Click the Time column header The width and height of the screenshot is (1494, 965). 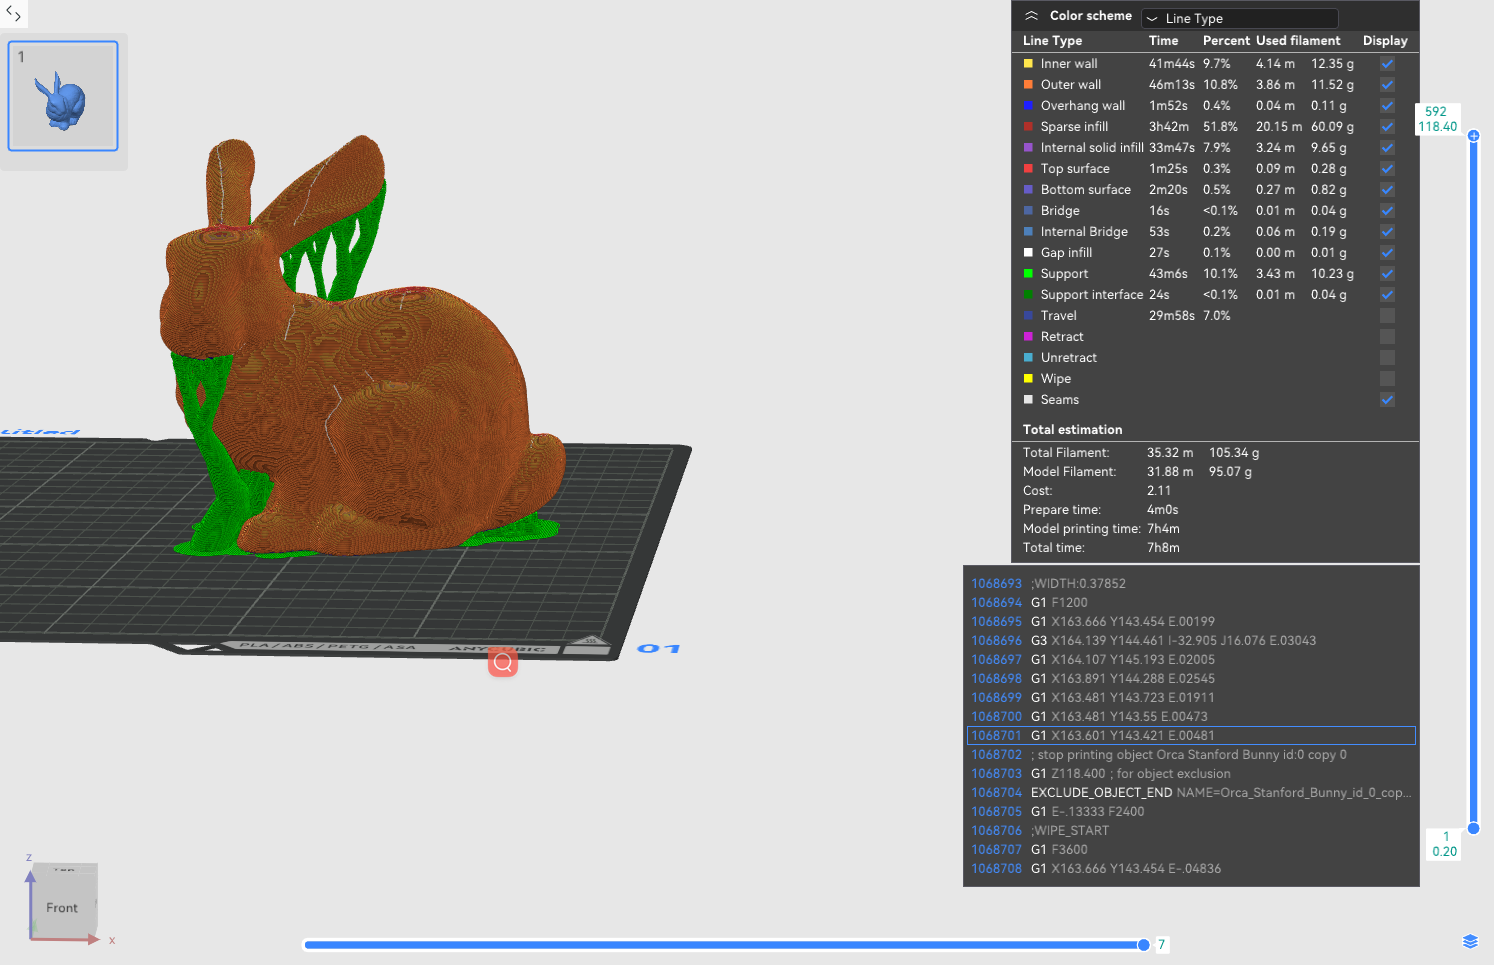coord(1163,41)
